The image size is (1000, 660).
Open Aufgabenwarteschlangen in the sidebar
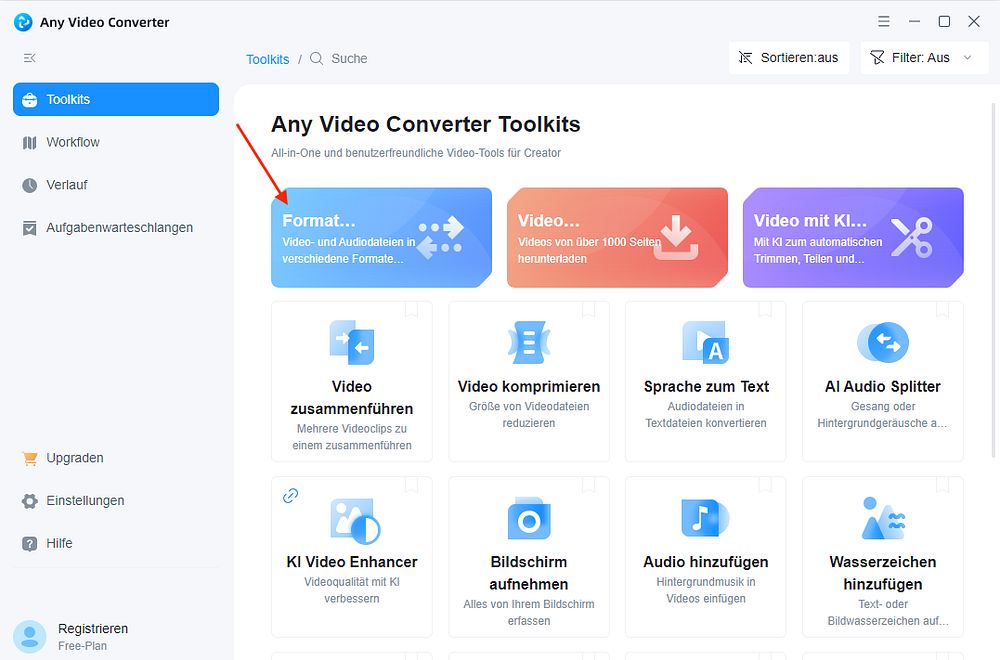coord(115,228)
